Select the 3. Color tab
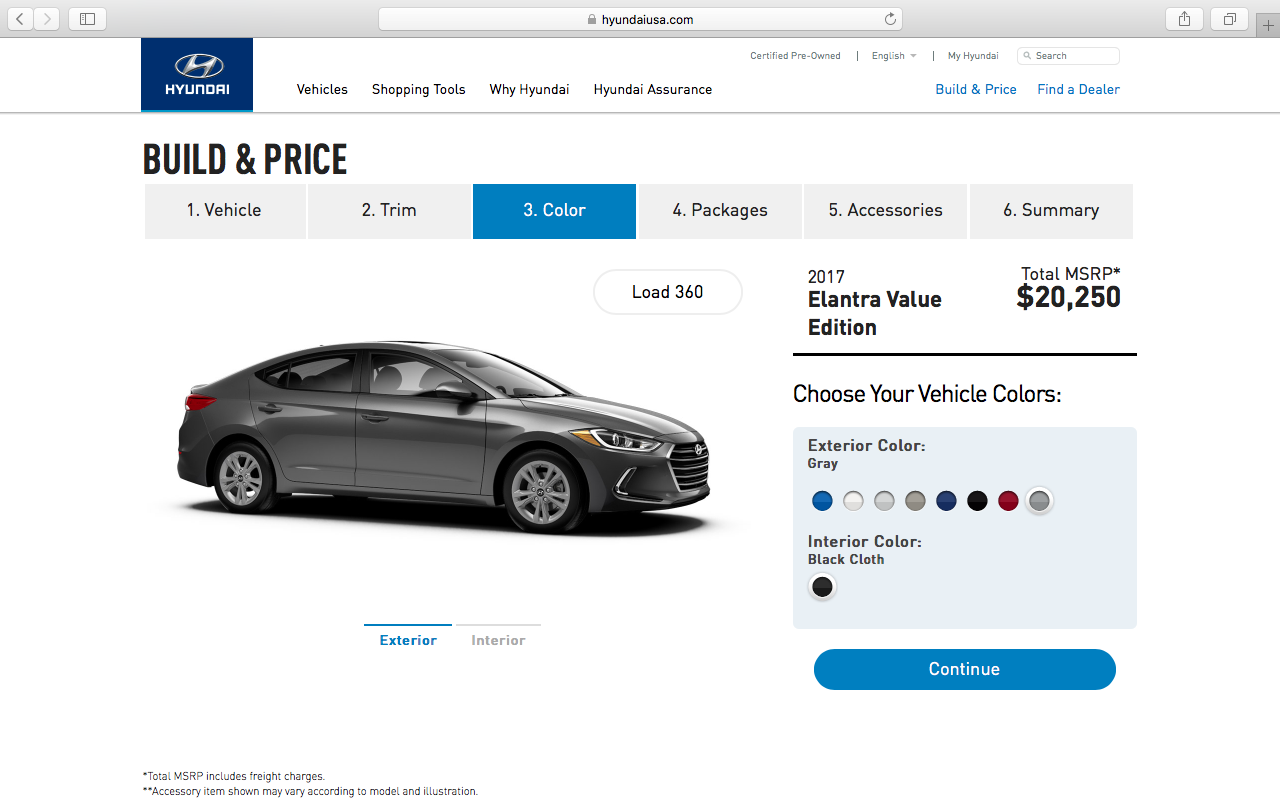Image resolution: width=1280 pixels, height=800 pixels. (x=554, y=211)
